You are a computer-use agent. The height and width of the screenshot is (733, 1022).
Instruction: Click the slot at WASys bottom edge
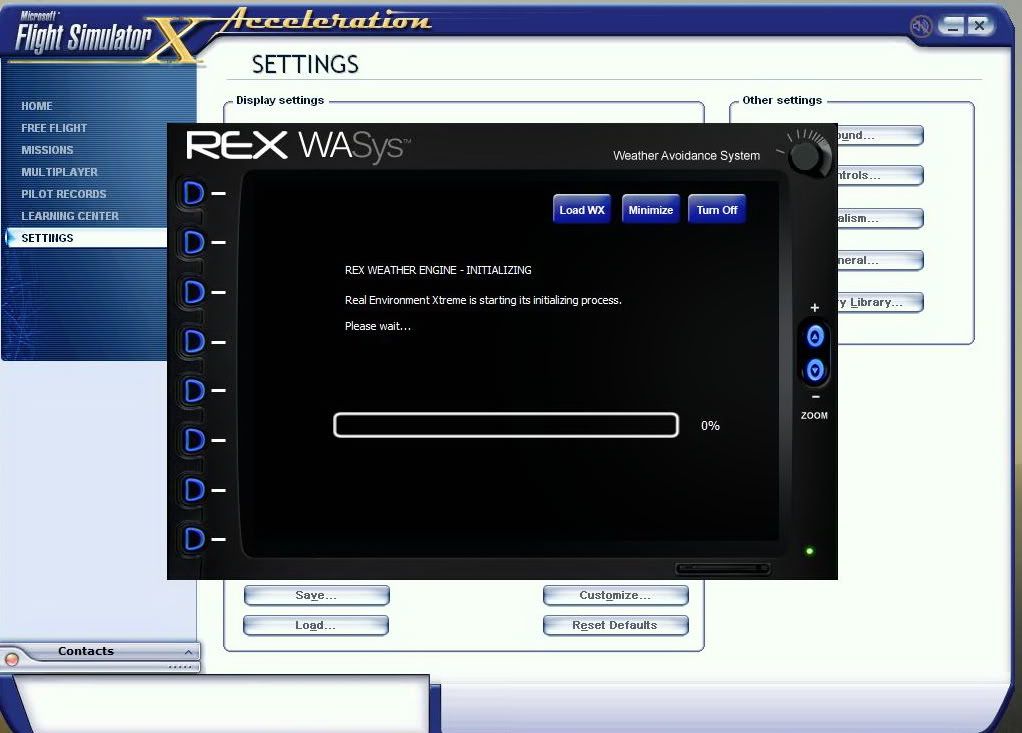[723, 569]
